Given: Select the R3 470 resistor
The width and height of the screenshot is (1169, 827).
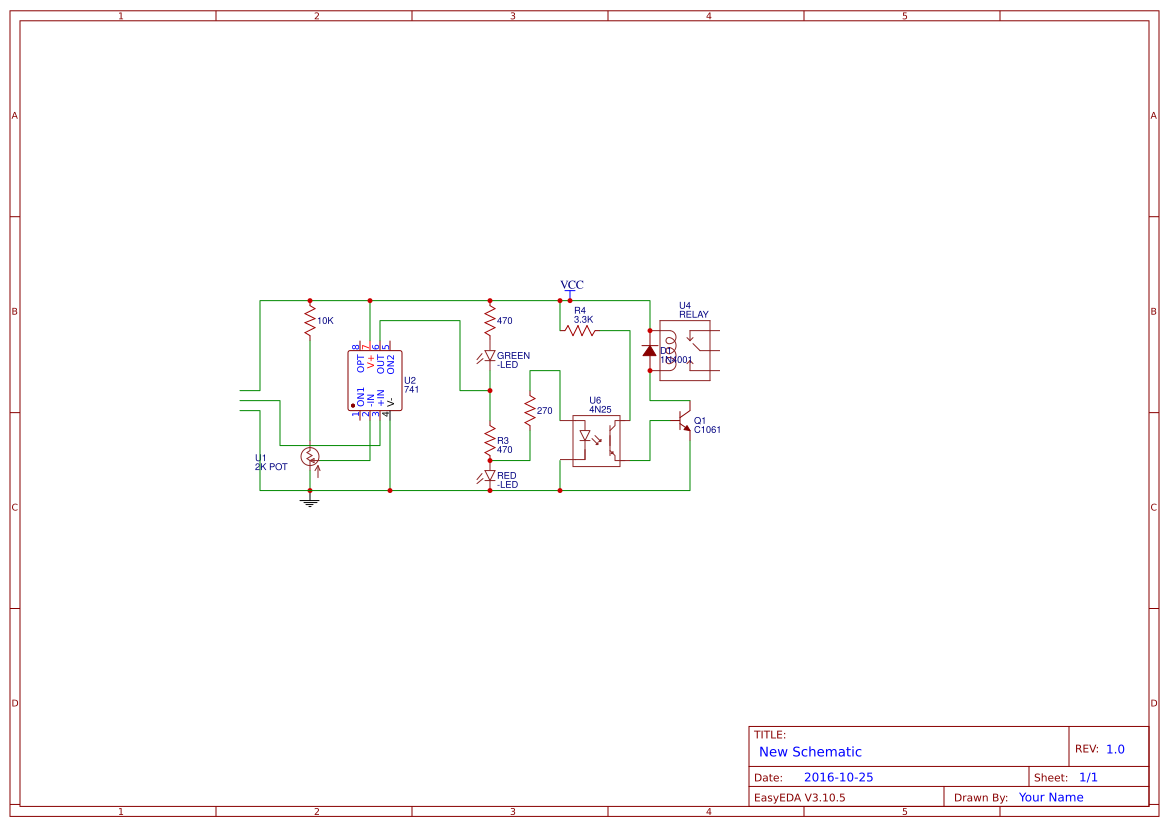Looking at the screenshot, I should [x=489, y=440].
